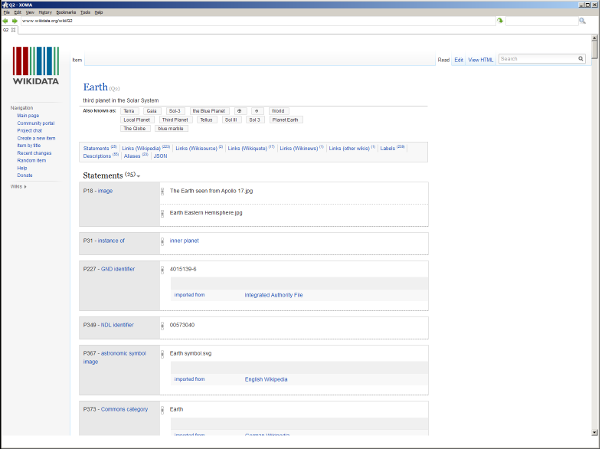The width and height of the screenshot is (600, 449).
Task: Click the green reload icon in the address bar
Action: [500, 20]
